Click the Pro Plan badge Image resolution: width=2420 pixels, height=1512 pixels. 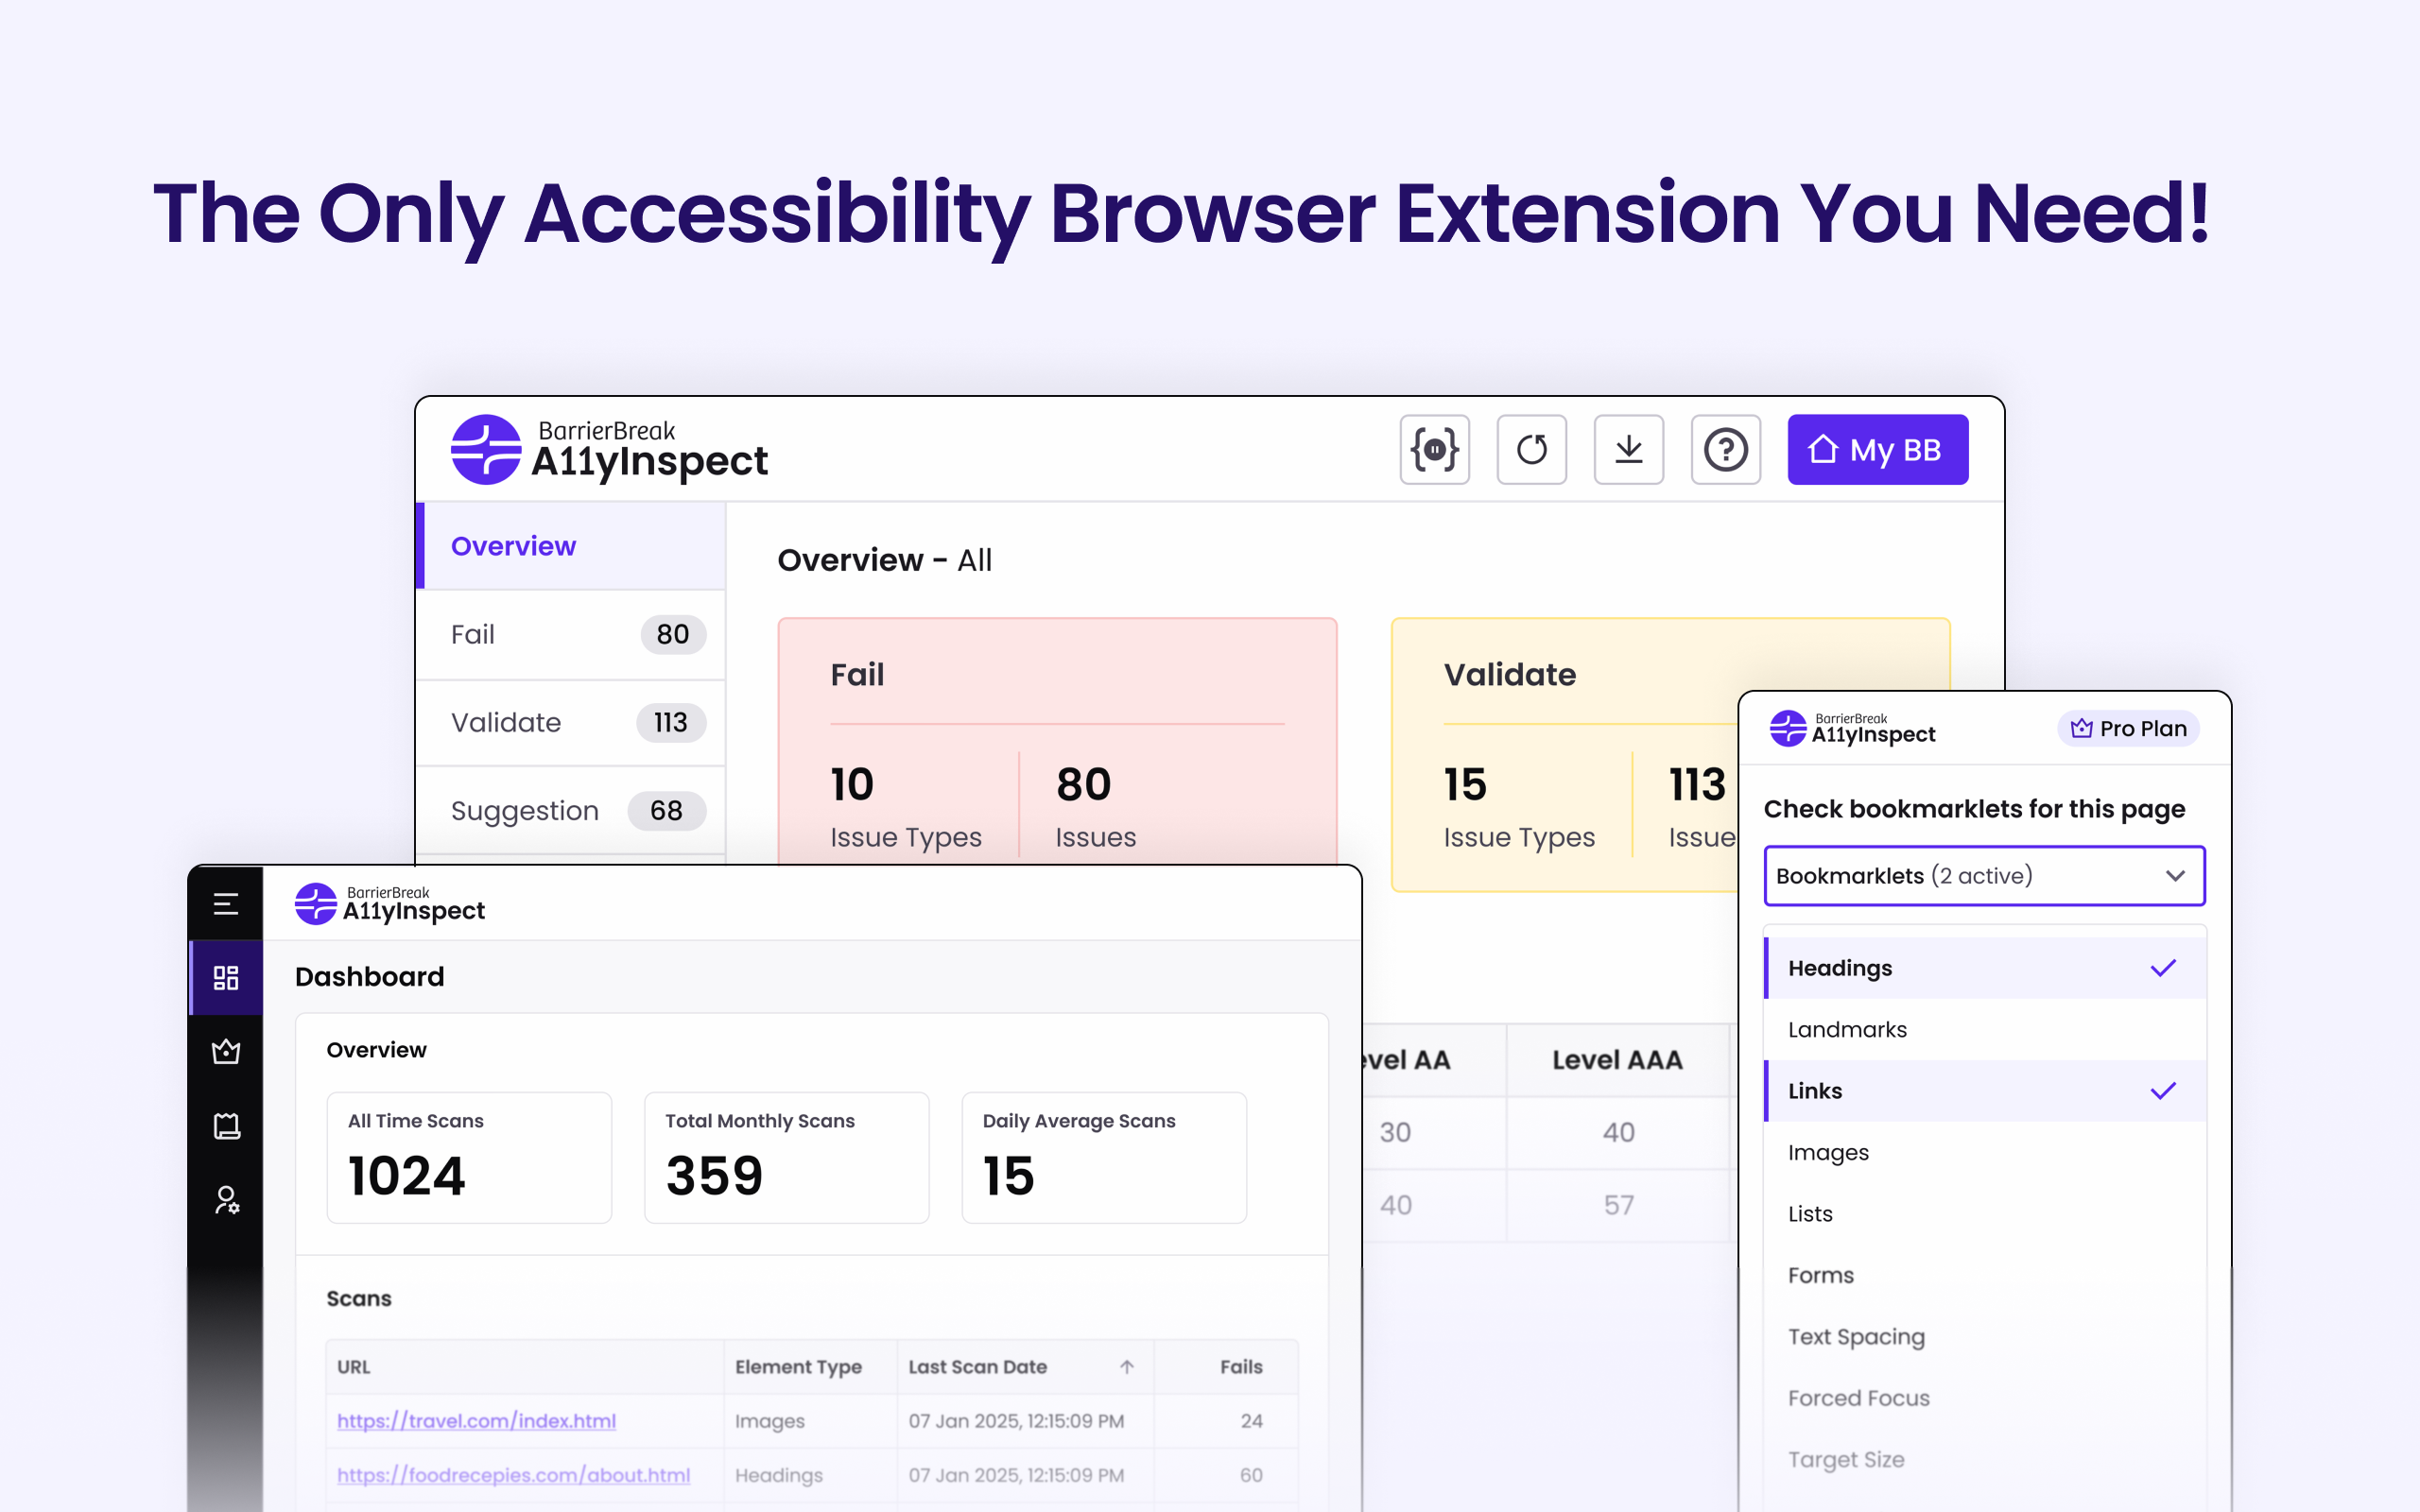[2127, 728]
